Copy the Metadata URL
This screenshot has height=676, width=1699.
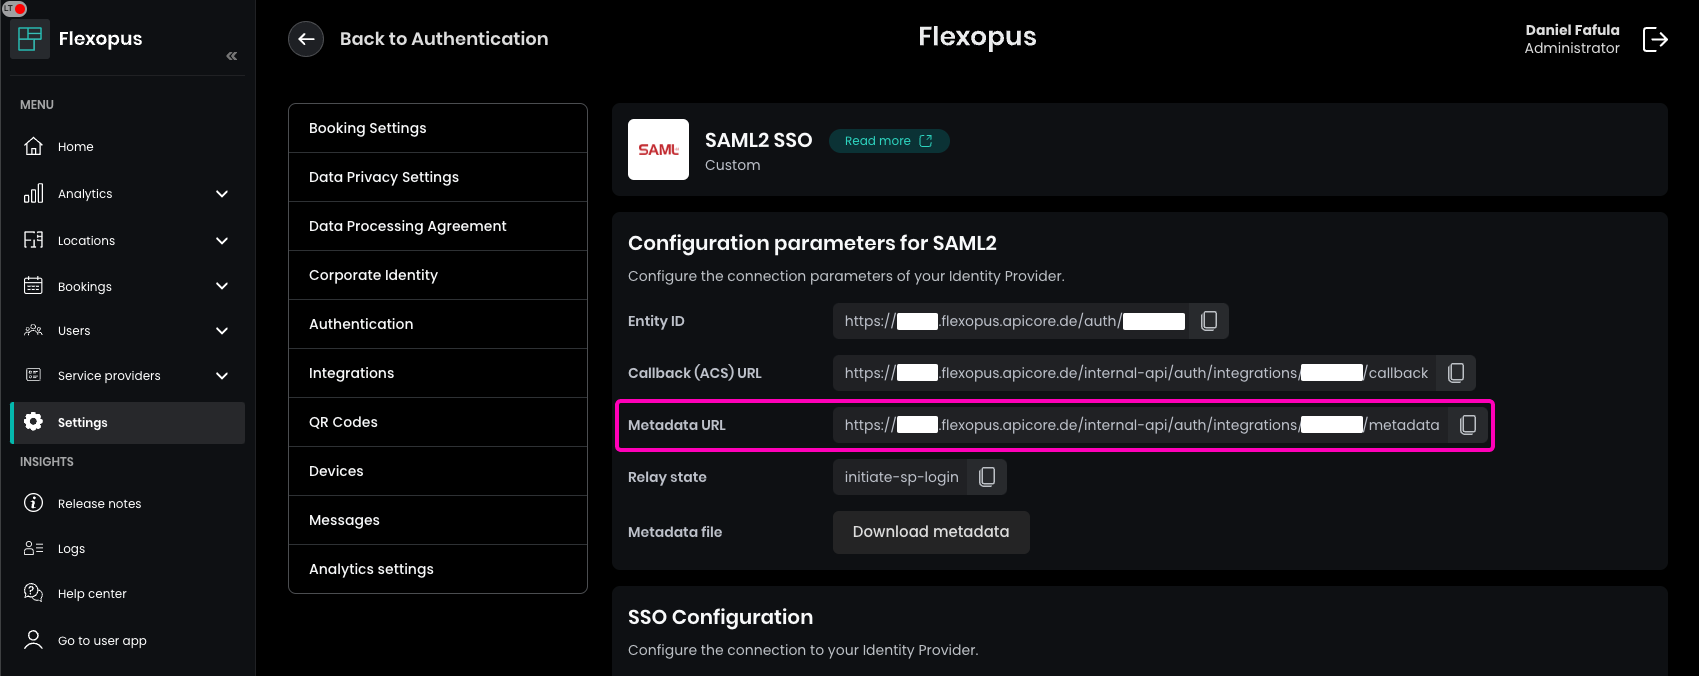1467,425
